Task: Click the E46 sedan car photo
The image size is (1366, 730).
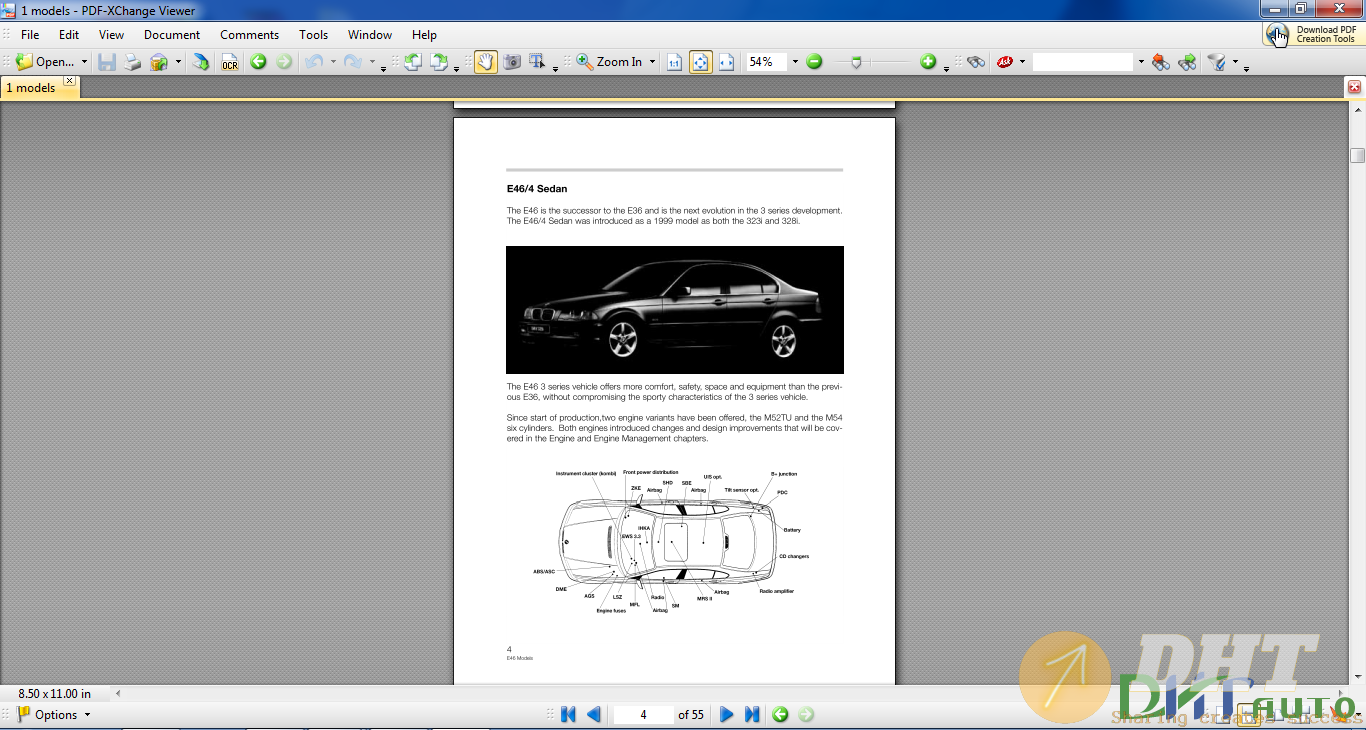Action: pos(675,310)
